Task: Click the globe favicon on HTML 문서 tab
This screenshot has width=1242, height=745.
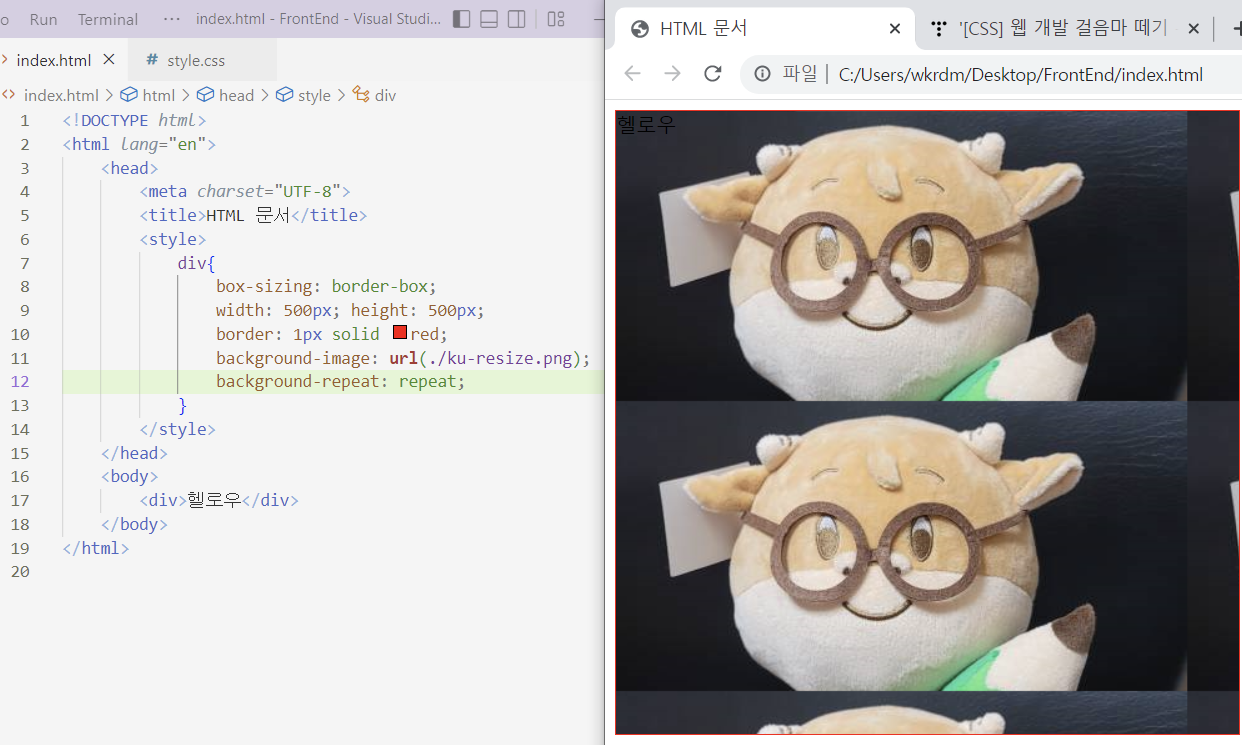Action: 640,29
